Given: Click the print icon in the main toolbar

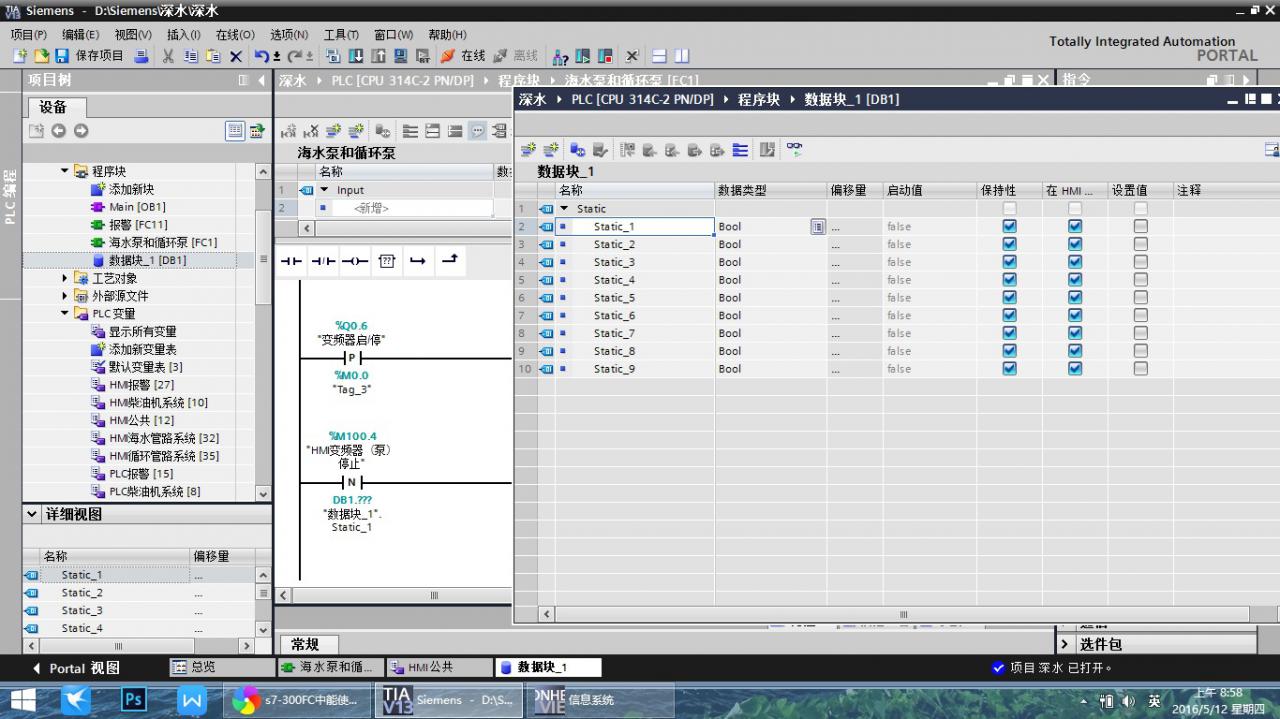Looking at the screenshot, I should pos(141,56).
